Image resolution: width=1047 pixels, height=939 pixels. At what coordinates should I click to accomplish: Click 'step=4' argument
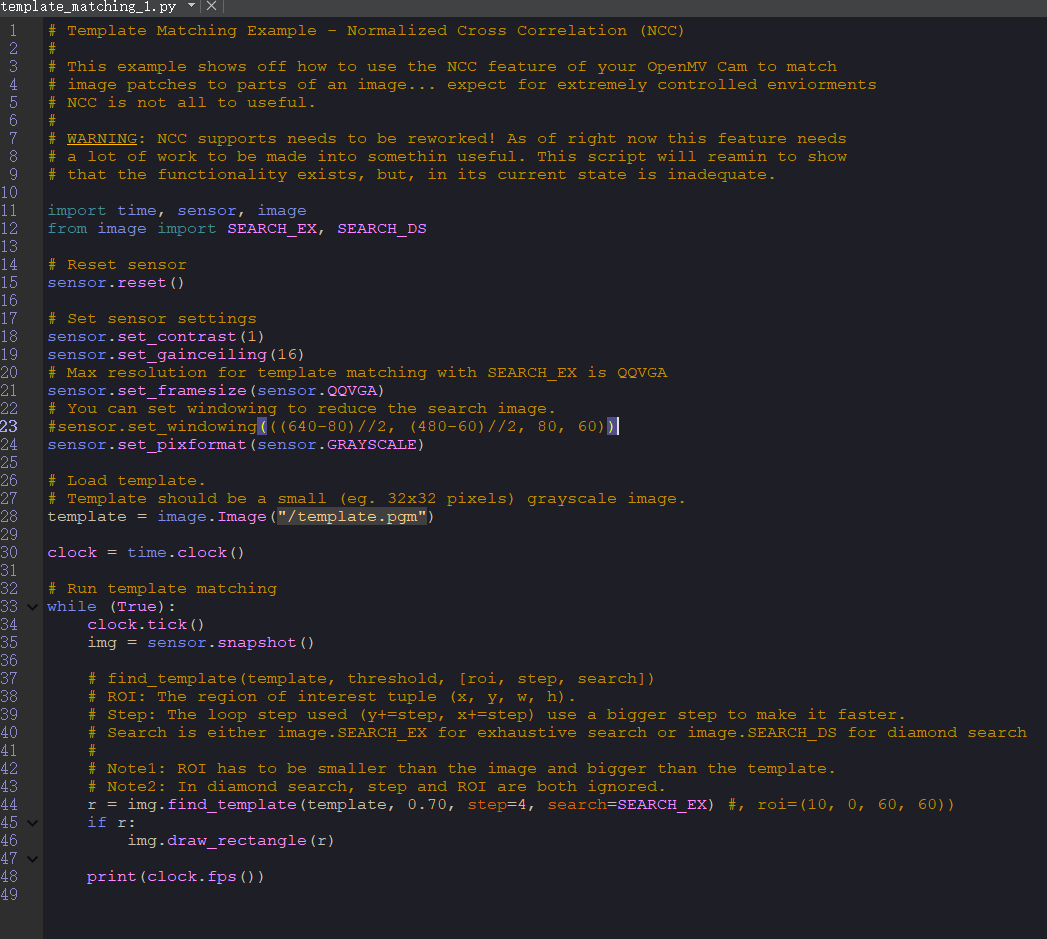pyautogui.click(x=497, y=805)
